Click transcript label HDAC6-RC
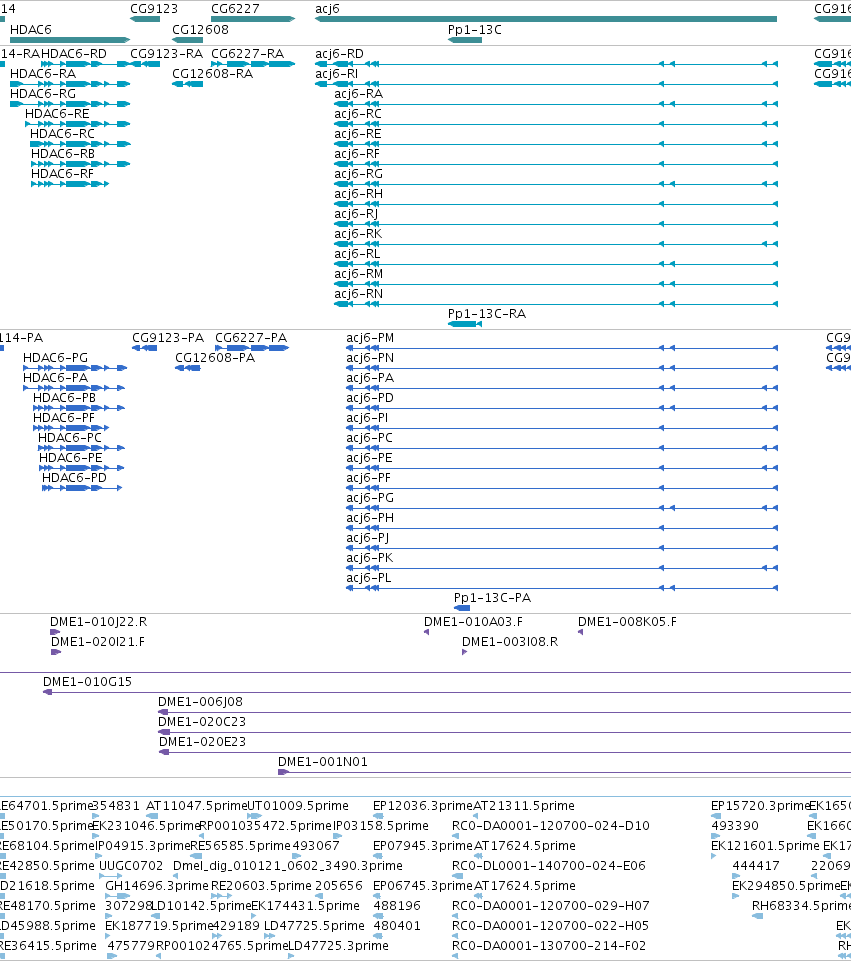 pyautogui.click(x=62, y=134)
